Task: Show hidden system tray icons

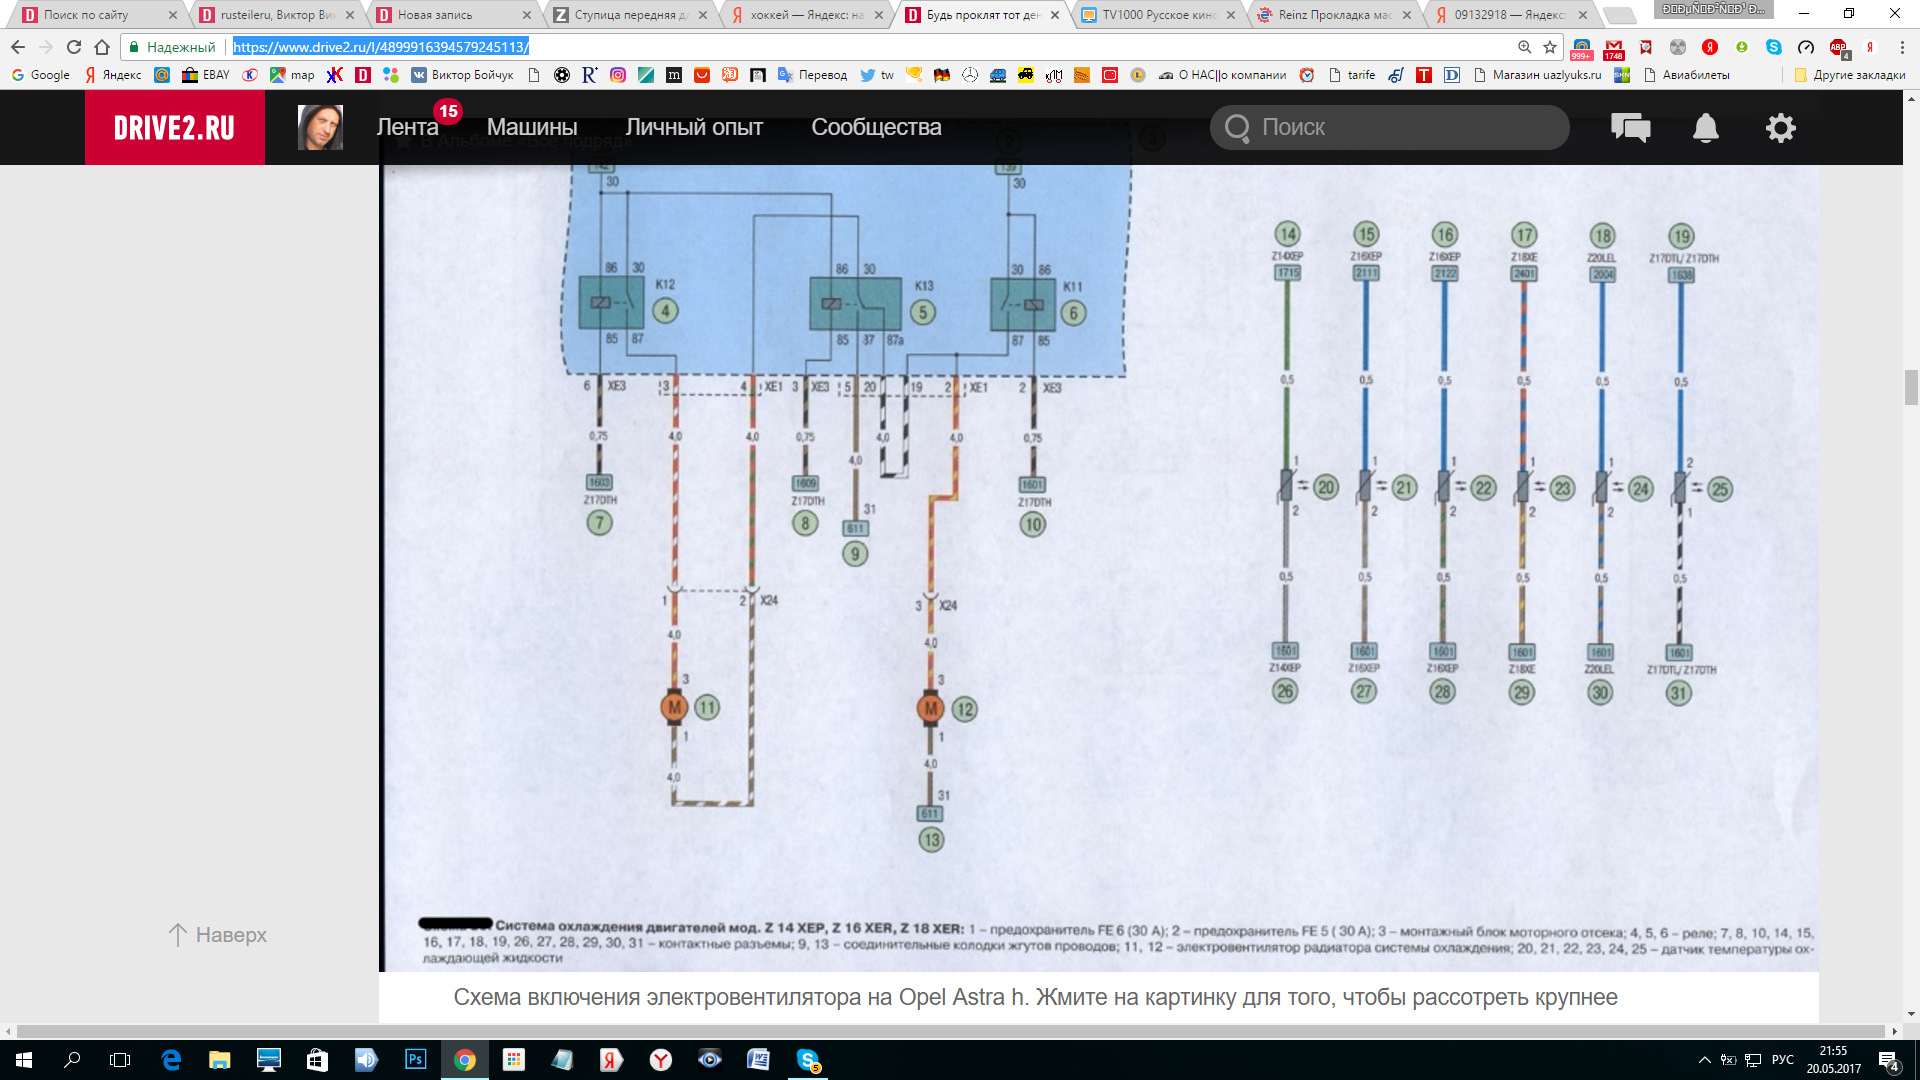Action: [1704, 1060]
